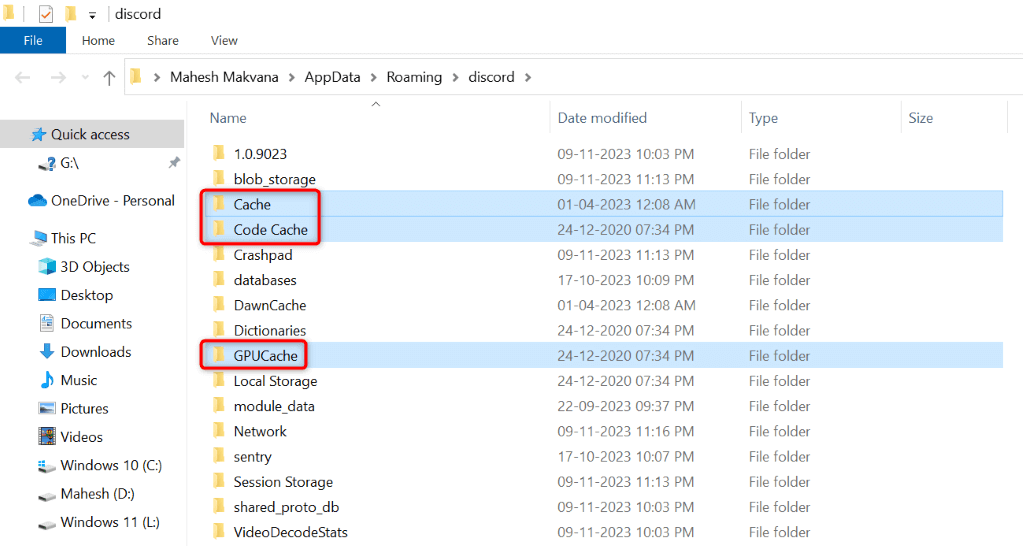Open the File menu
Viewport: 1023px width, 546px height.
tap(33, 40)
